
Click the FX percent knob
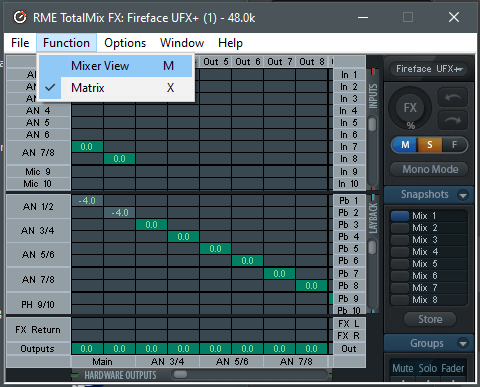coord(410,108)
